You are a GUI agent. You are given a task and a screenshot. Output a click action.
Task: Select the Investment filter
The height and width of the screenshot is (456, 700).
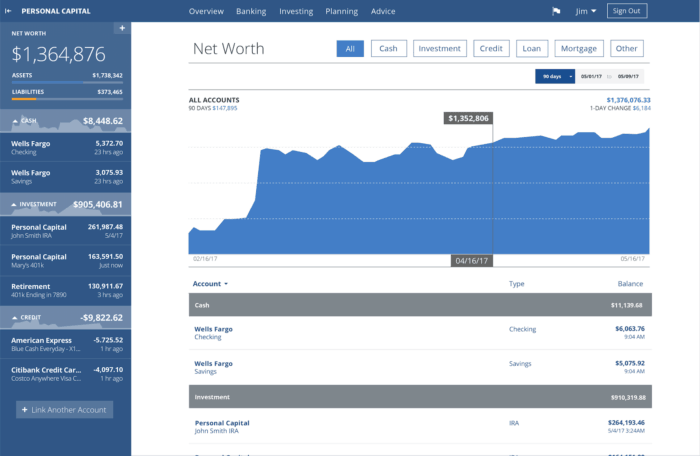point(440,49)
